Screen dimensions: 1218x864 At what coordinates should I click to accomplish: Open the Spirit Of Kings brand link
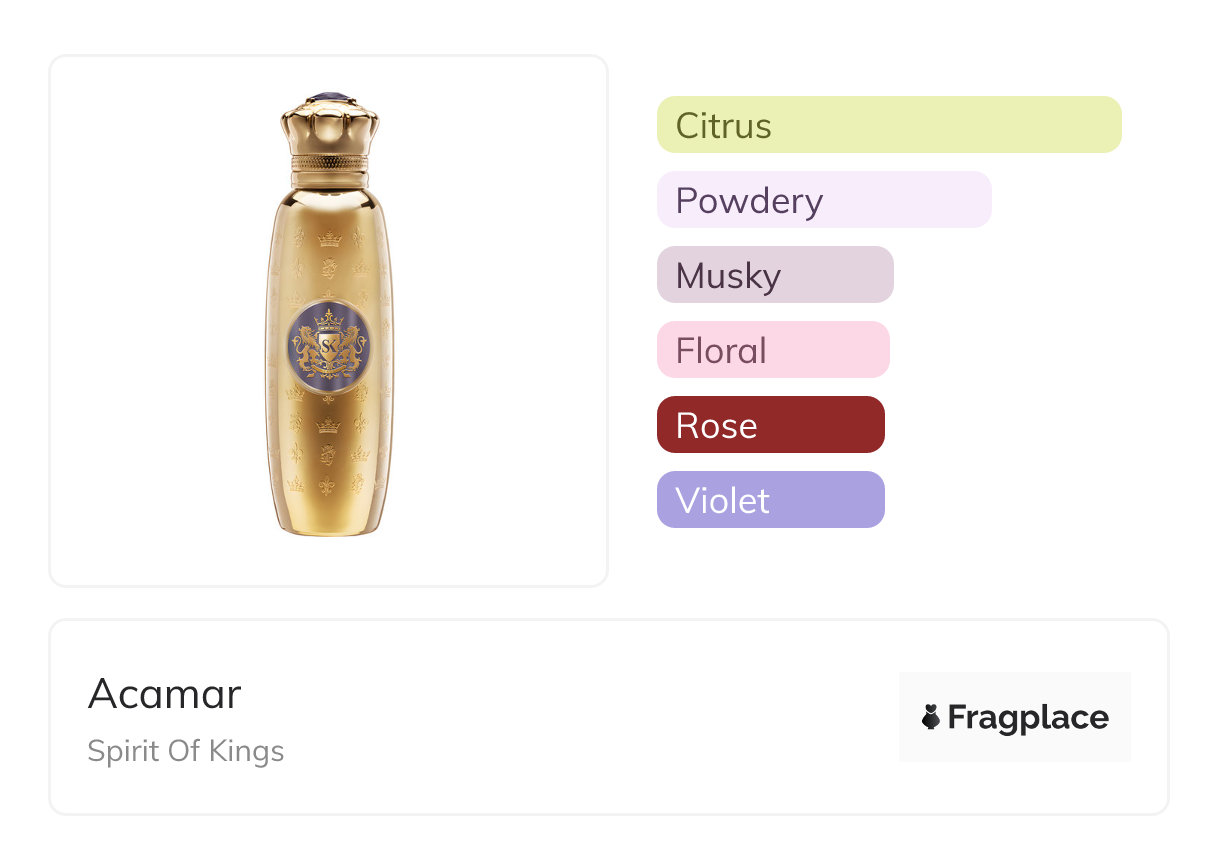186,751
